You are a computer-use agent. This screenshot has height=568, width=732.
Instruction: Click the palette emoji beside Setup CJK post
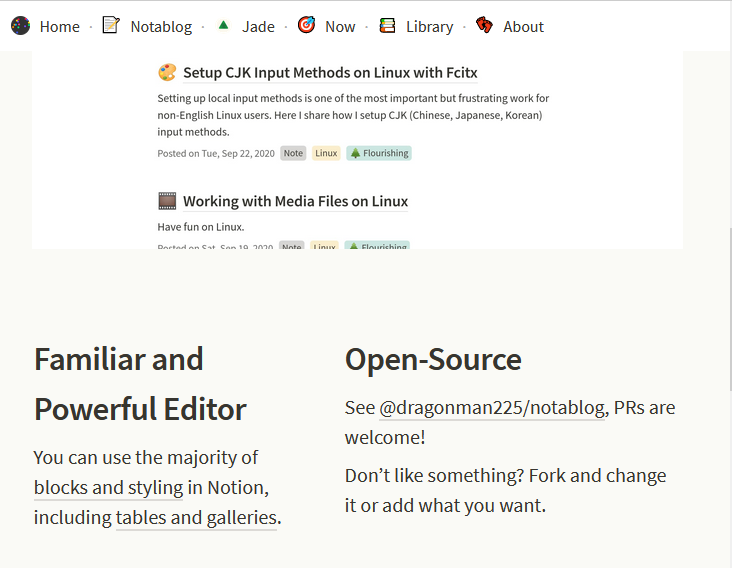coord(167,72)
